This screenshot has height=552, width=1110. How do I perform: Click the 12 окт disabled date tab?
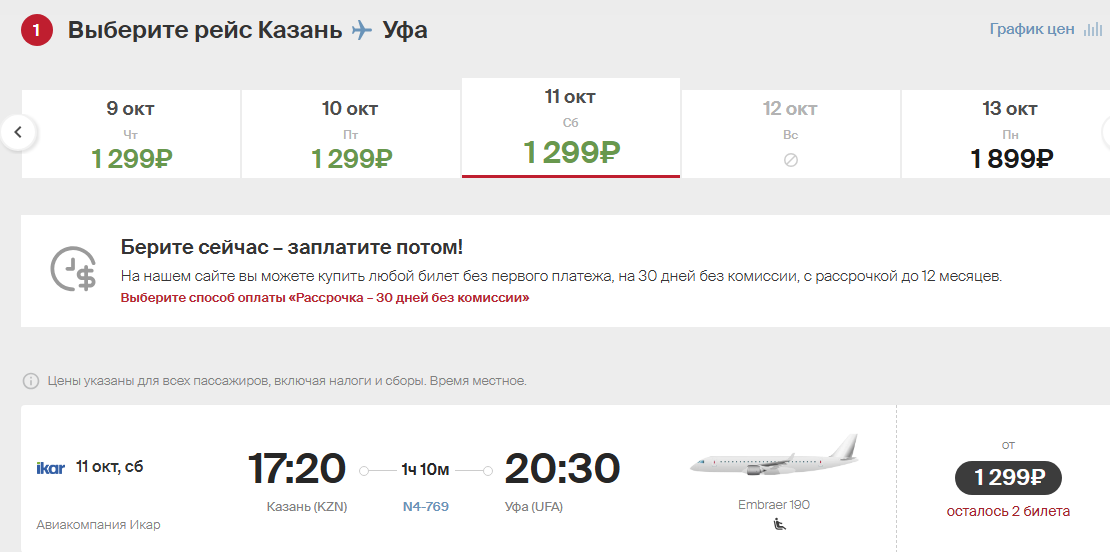pos(791,134)
